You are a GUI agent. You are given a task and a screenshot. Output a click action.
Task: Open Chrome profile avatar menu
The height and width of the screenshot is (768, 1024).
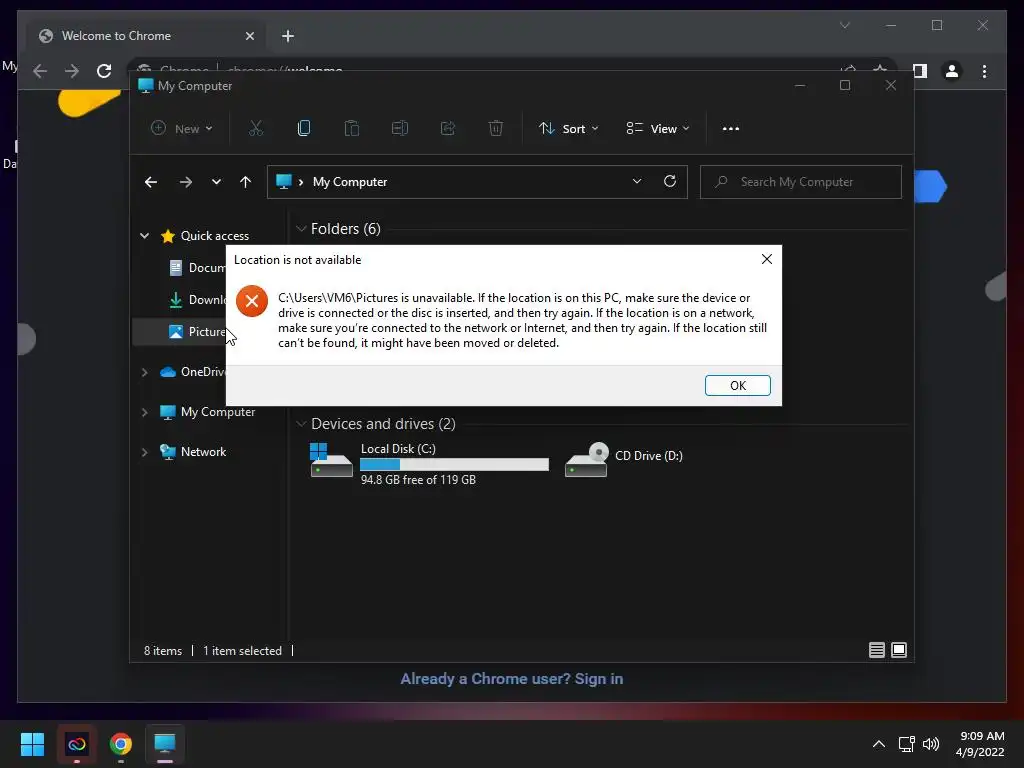coord(952,71)
